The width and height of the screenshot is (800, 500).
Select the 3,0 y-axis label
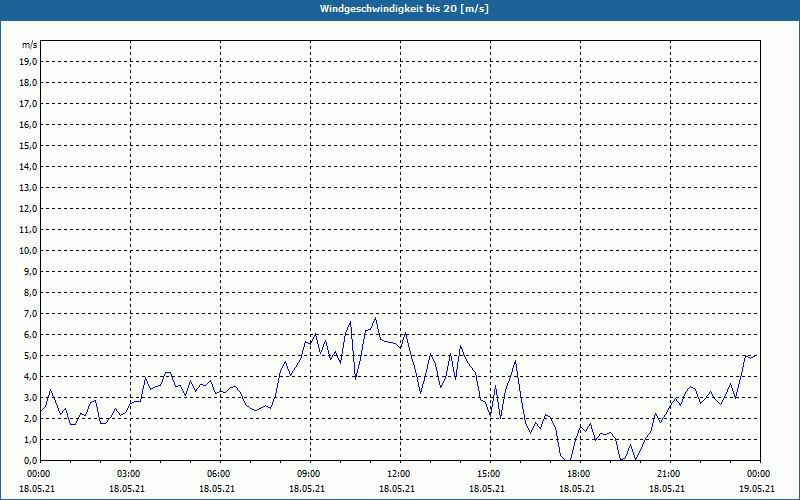31,397
